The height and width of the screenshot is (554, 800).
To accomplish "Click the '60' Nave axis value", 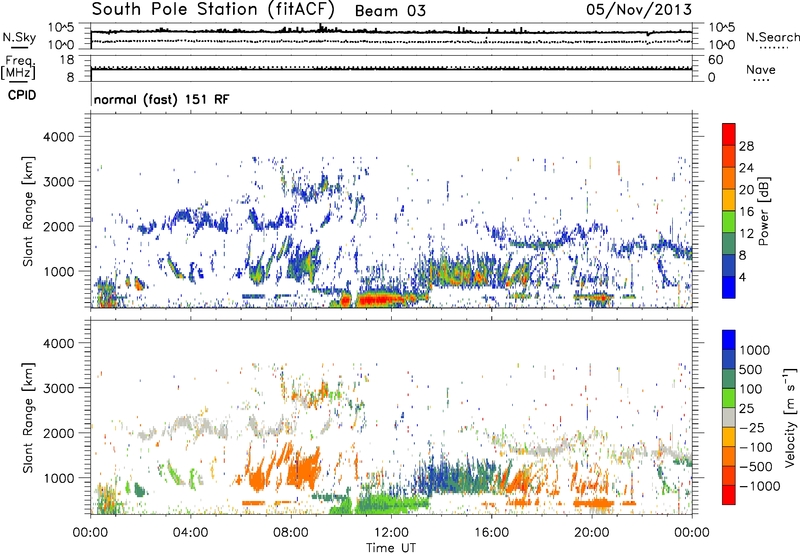I will coord(715,60).
